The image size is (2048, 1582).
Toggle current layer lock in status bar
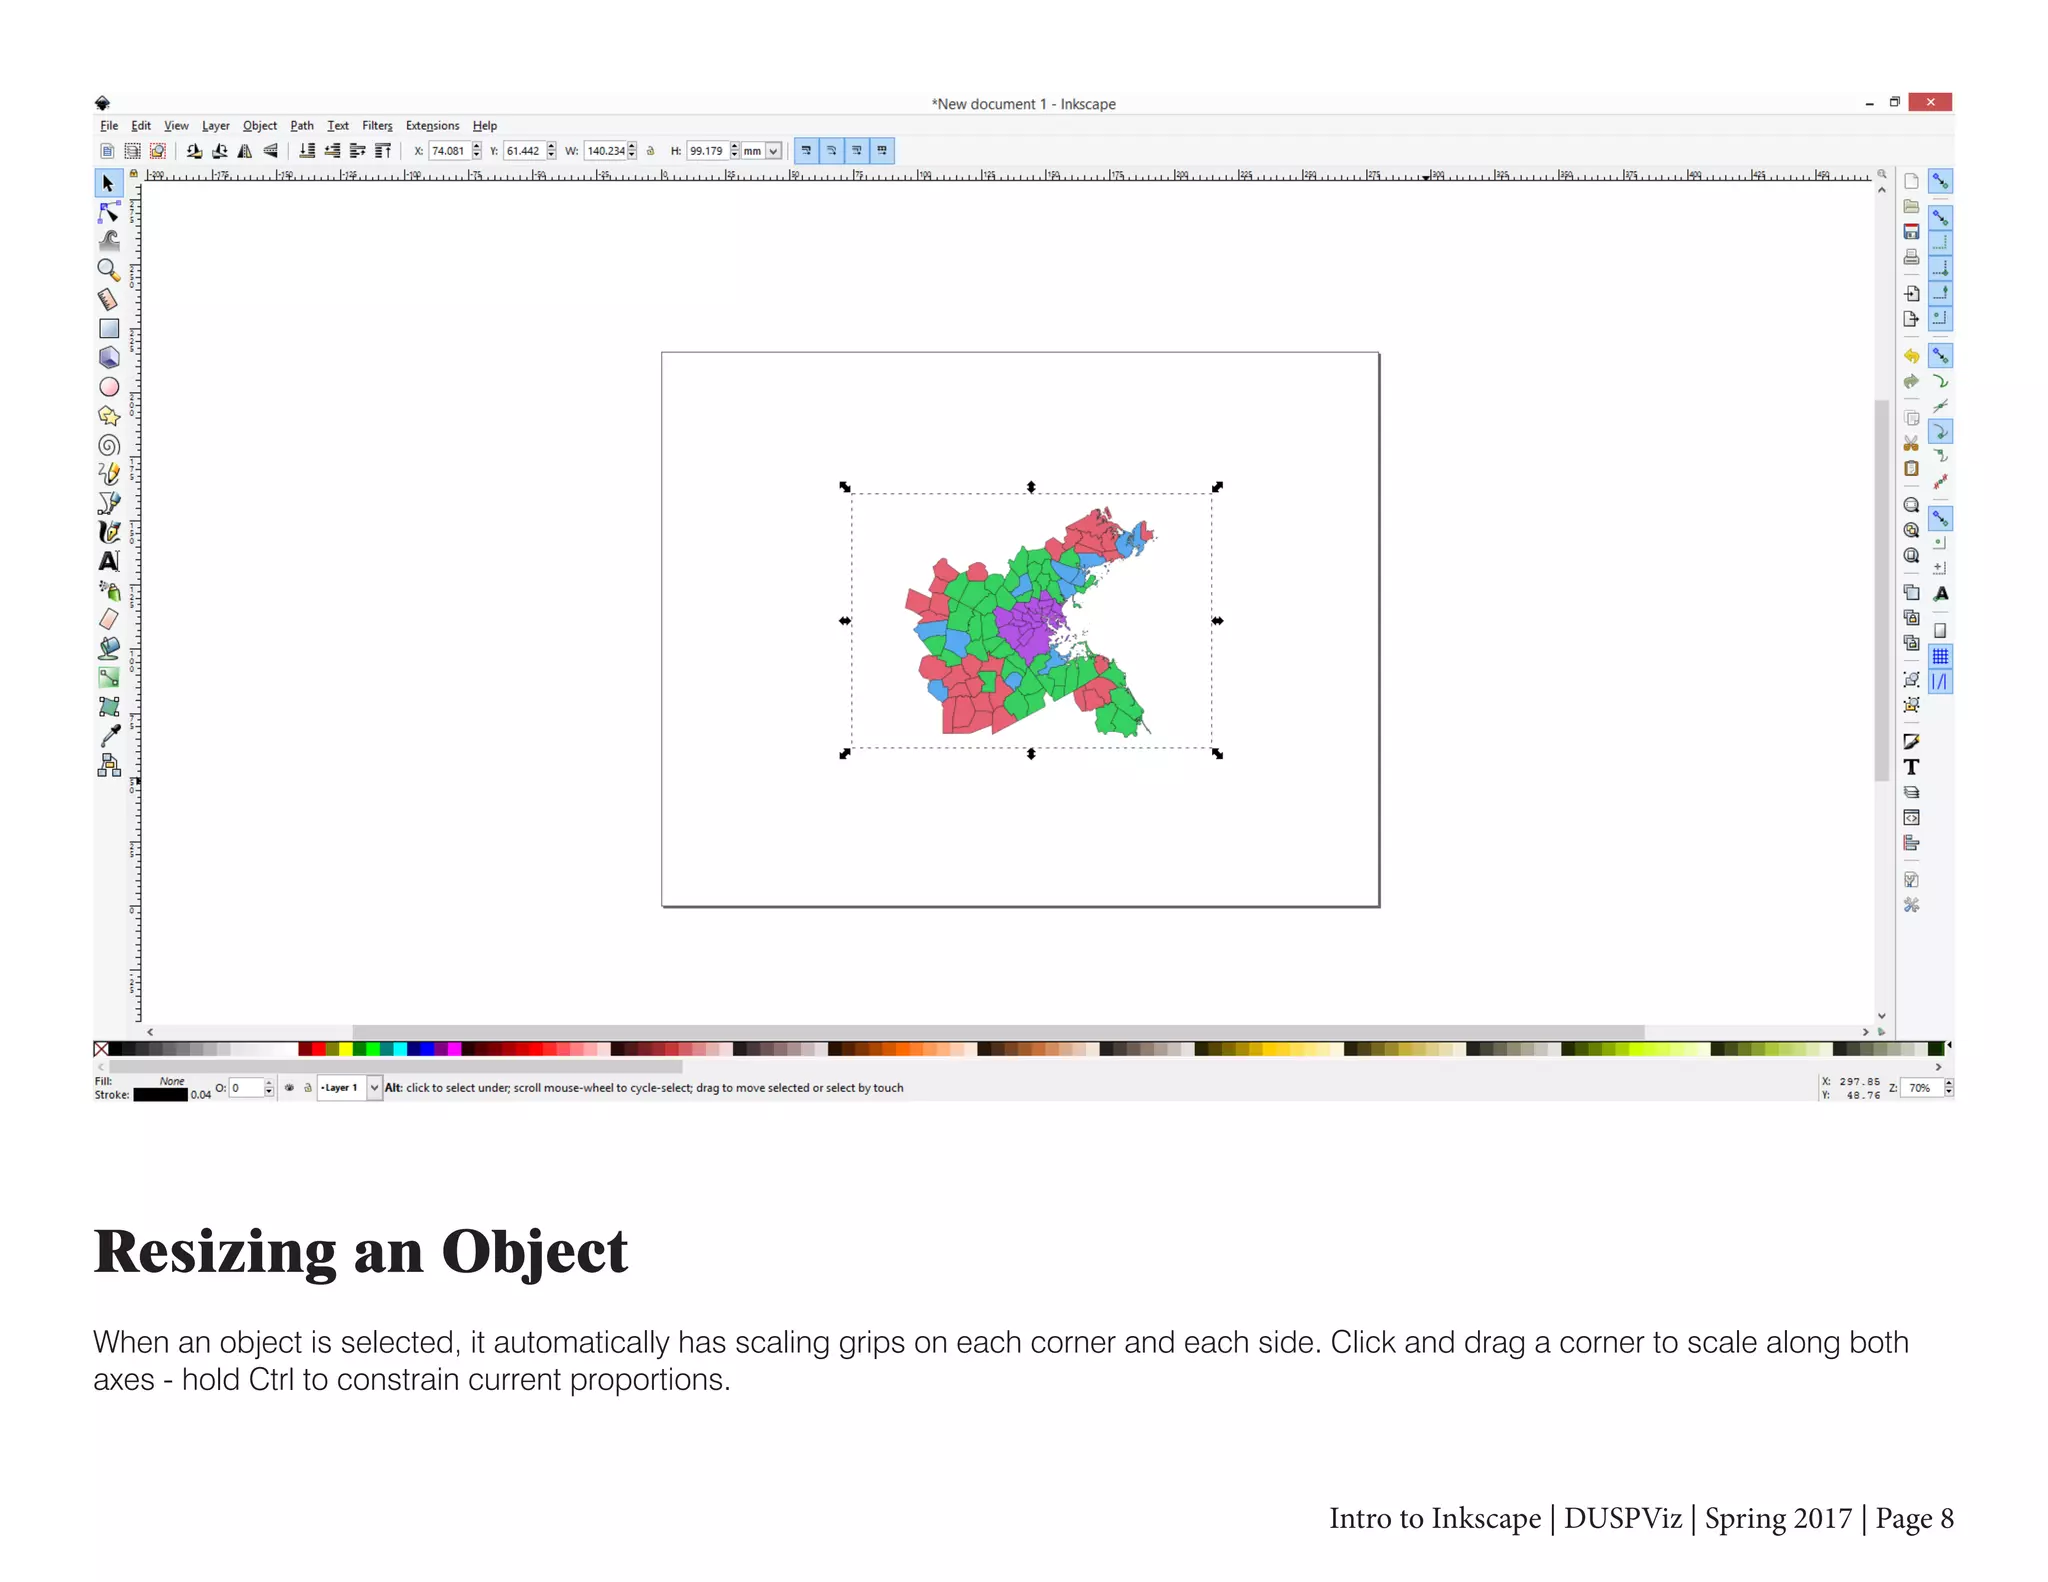tap(308, 1088)
